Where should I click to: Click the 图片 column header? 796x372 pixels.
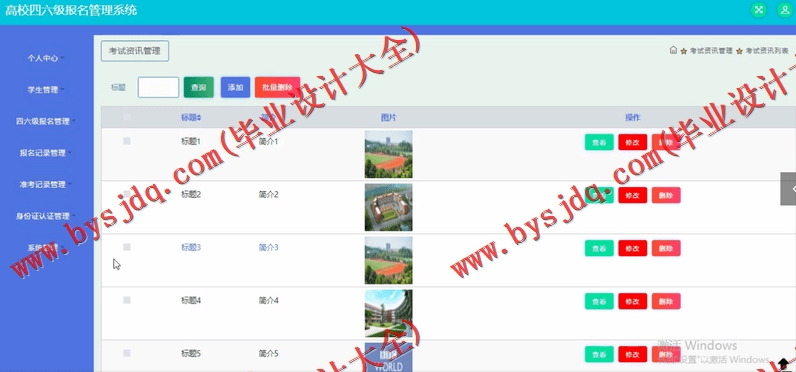(388, 118)
